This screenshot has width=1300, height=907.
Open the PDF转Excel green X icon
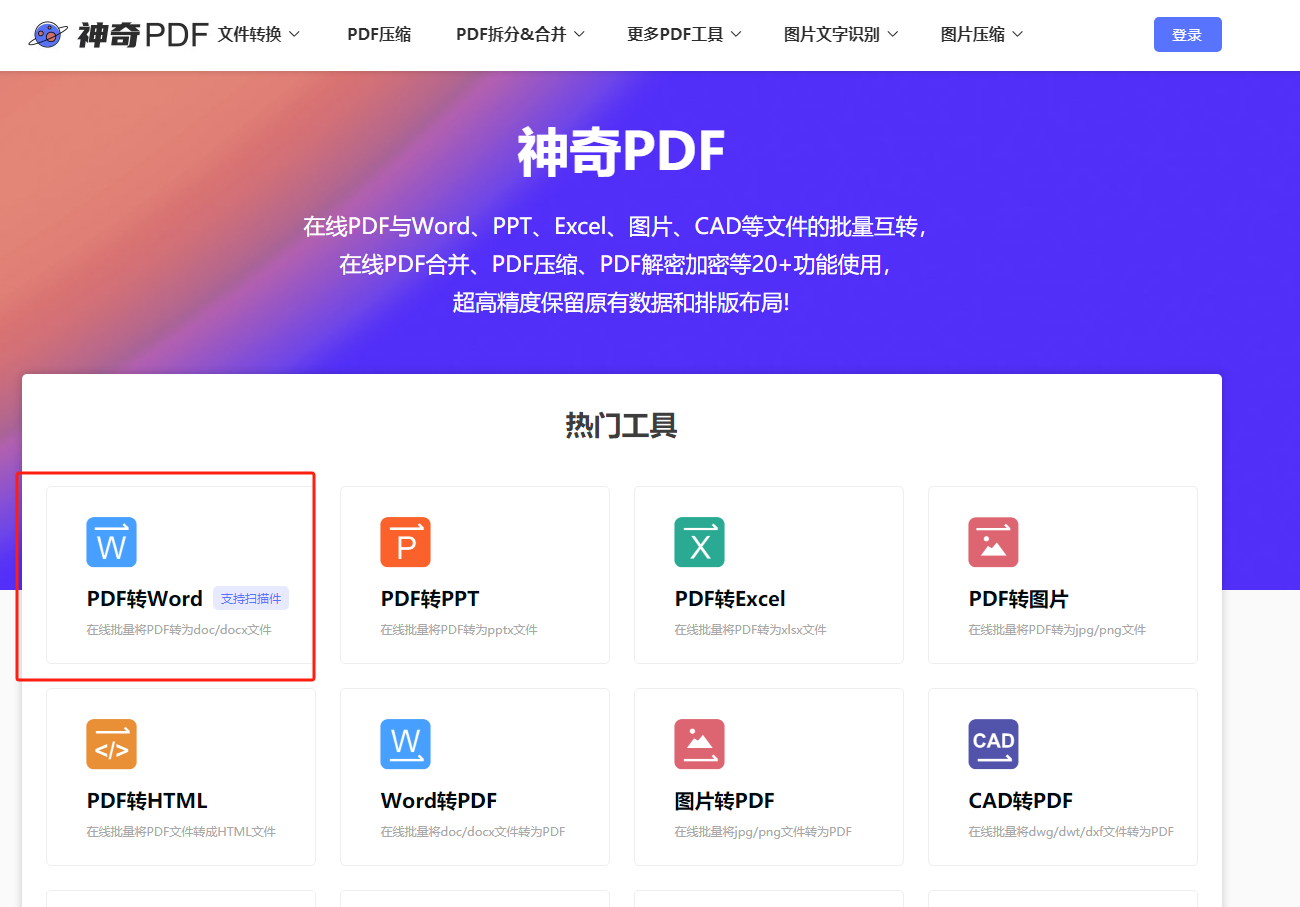[x=699, y=542]
